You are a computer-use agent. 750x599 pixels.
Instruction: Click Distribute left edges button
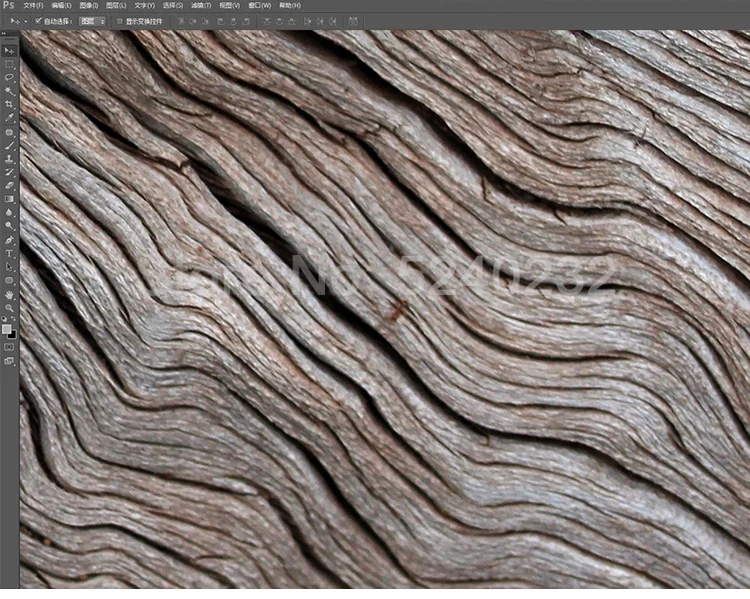coord(307,22)
